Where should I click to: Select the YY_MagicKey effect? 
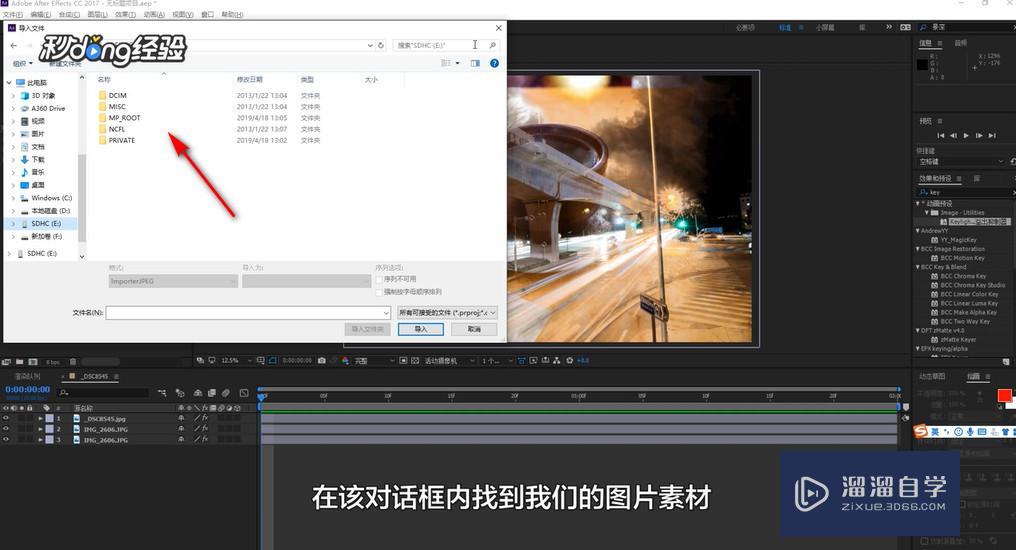click(958, 240)
